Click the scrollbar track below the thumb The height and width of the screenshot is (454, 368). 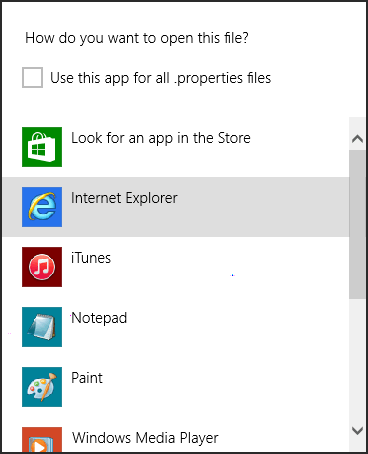pos(357,359)
